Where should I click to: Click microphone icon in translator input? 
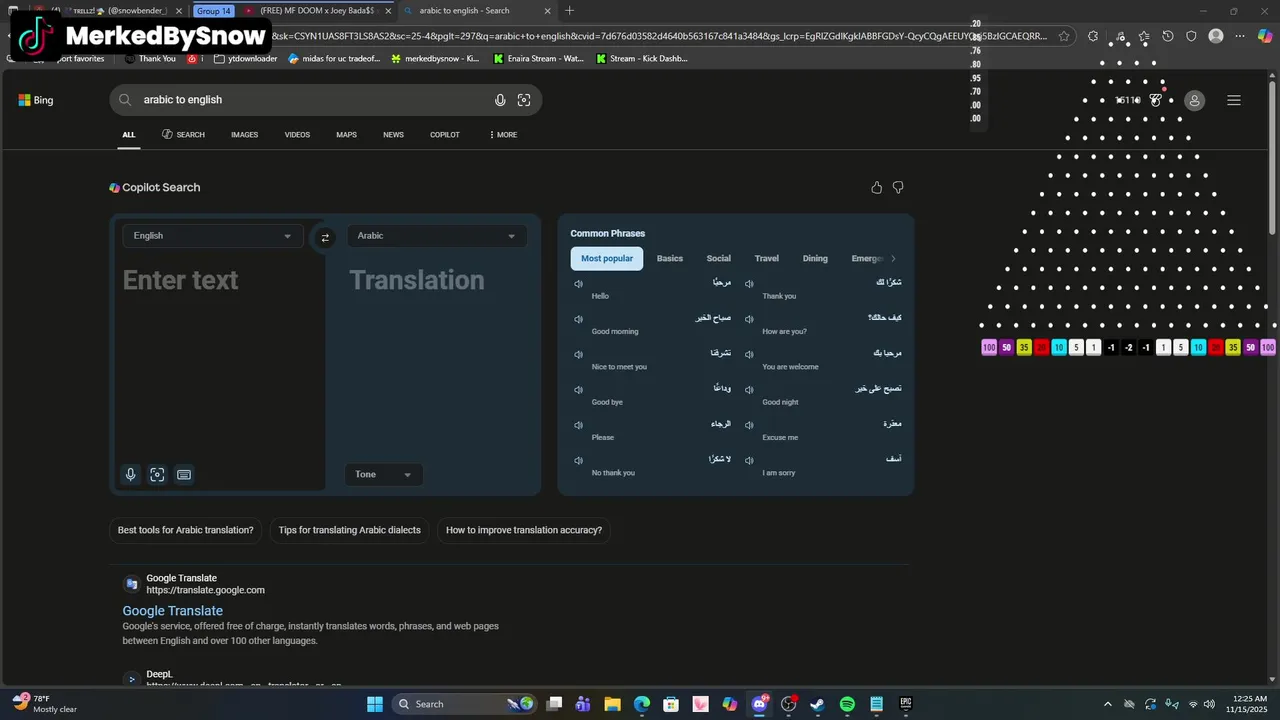(130, 475)
